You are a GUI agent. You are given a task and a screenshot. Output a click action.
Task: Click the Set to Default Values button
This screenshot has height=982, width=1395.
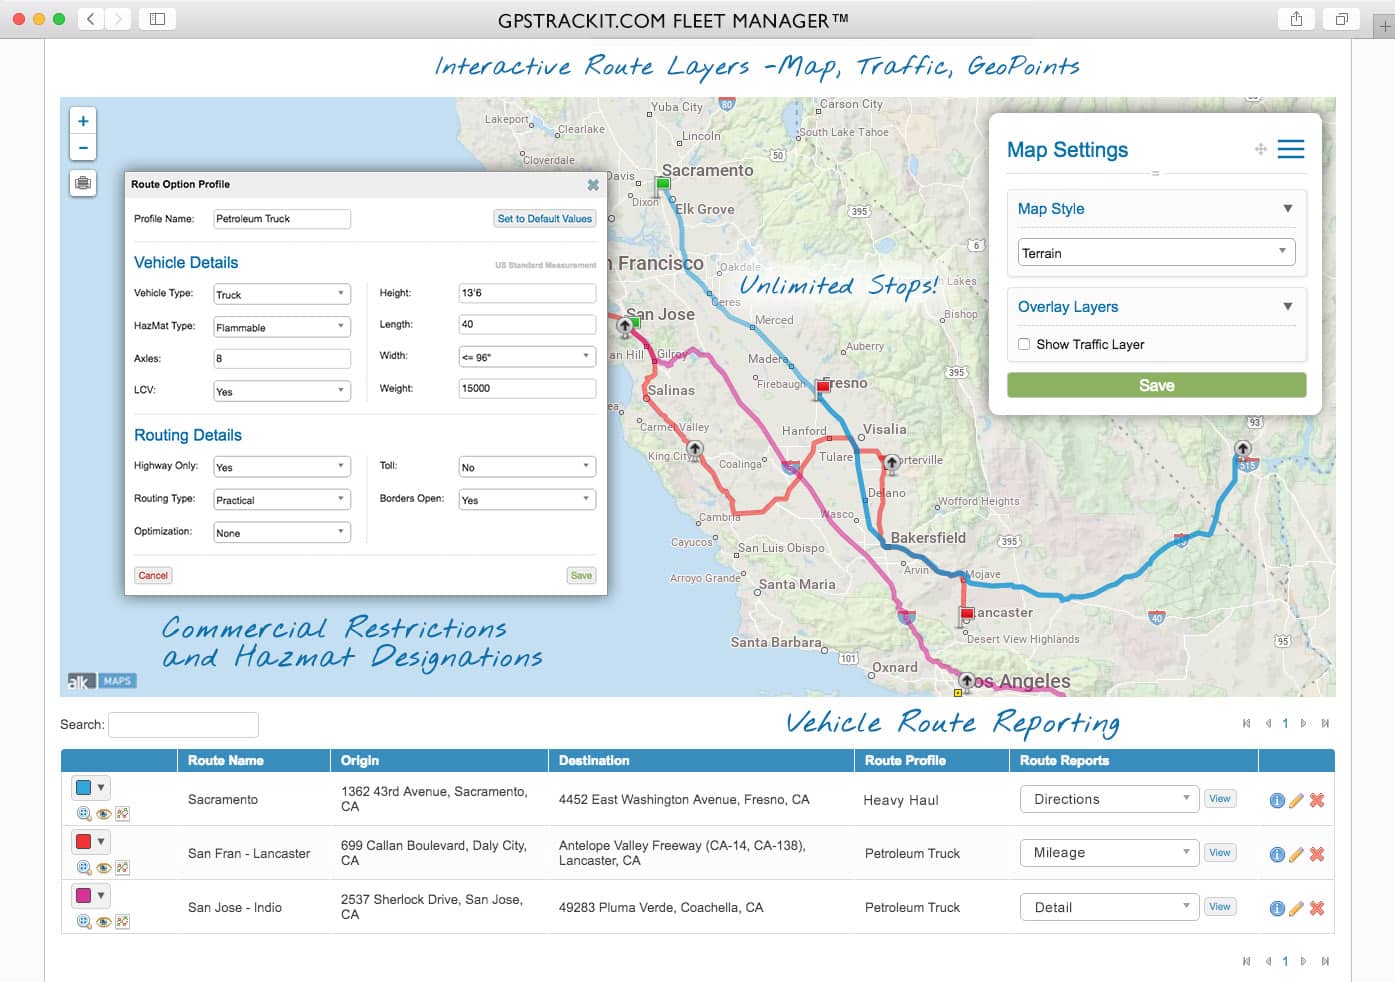click(x=544, y=218)
